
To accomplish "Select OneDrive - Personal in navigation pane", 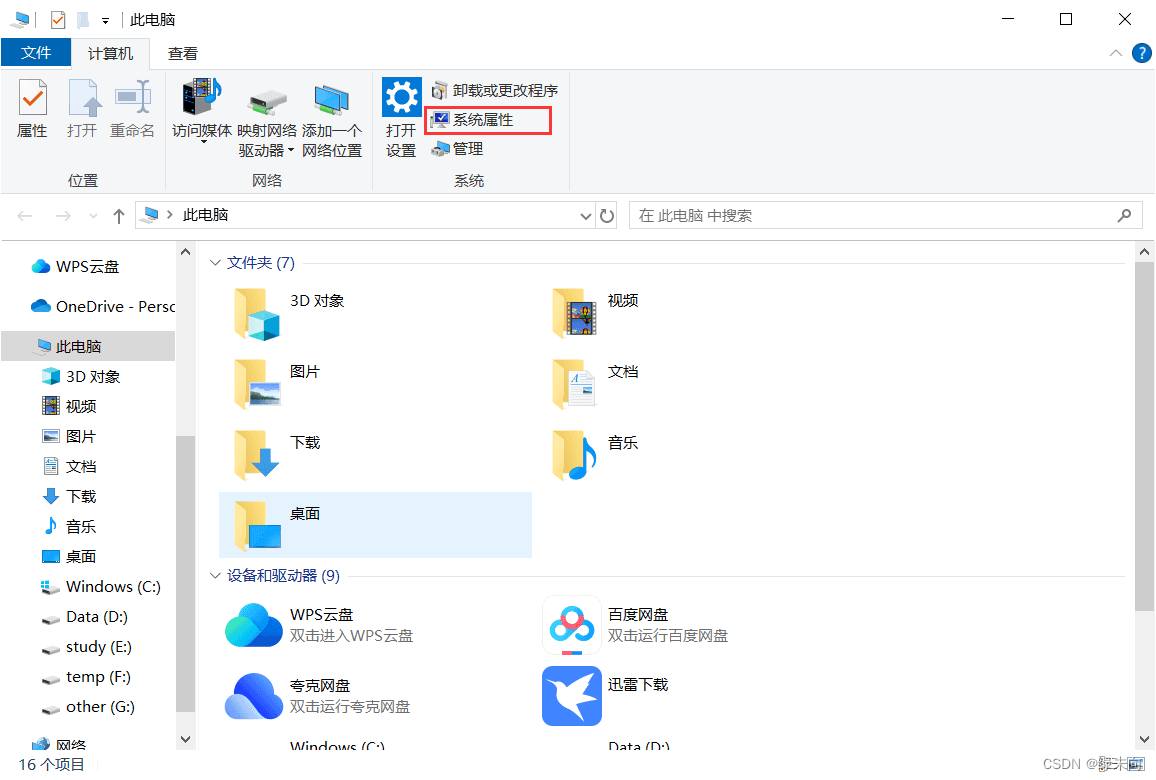I will point(102,307).
